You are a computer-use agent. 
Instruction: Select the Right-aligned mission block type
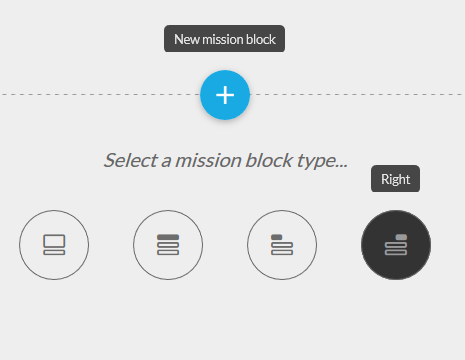click(396, 245)
